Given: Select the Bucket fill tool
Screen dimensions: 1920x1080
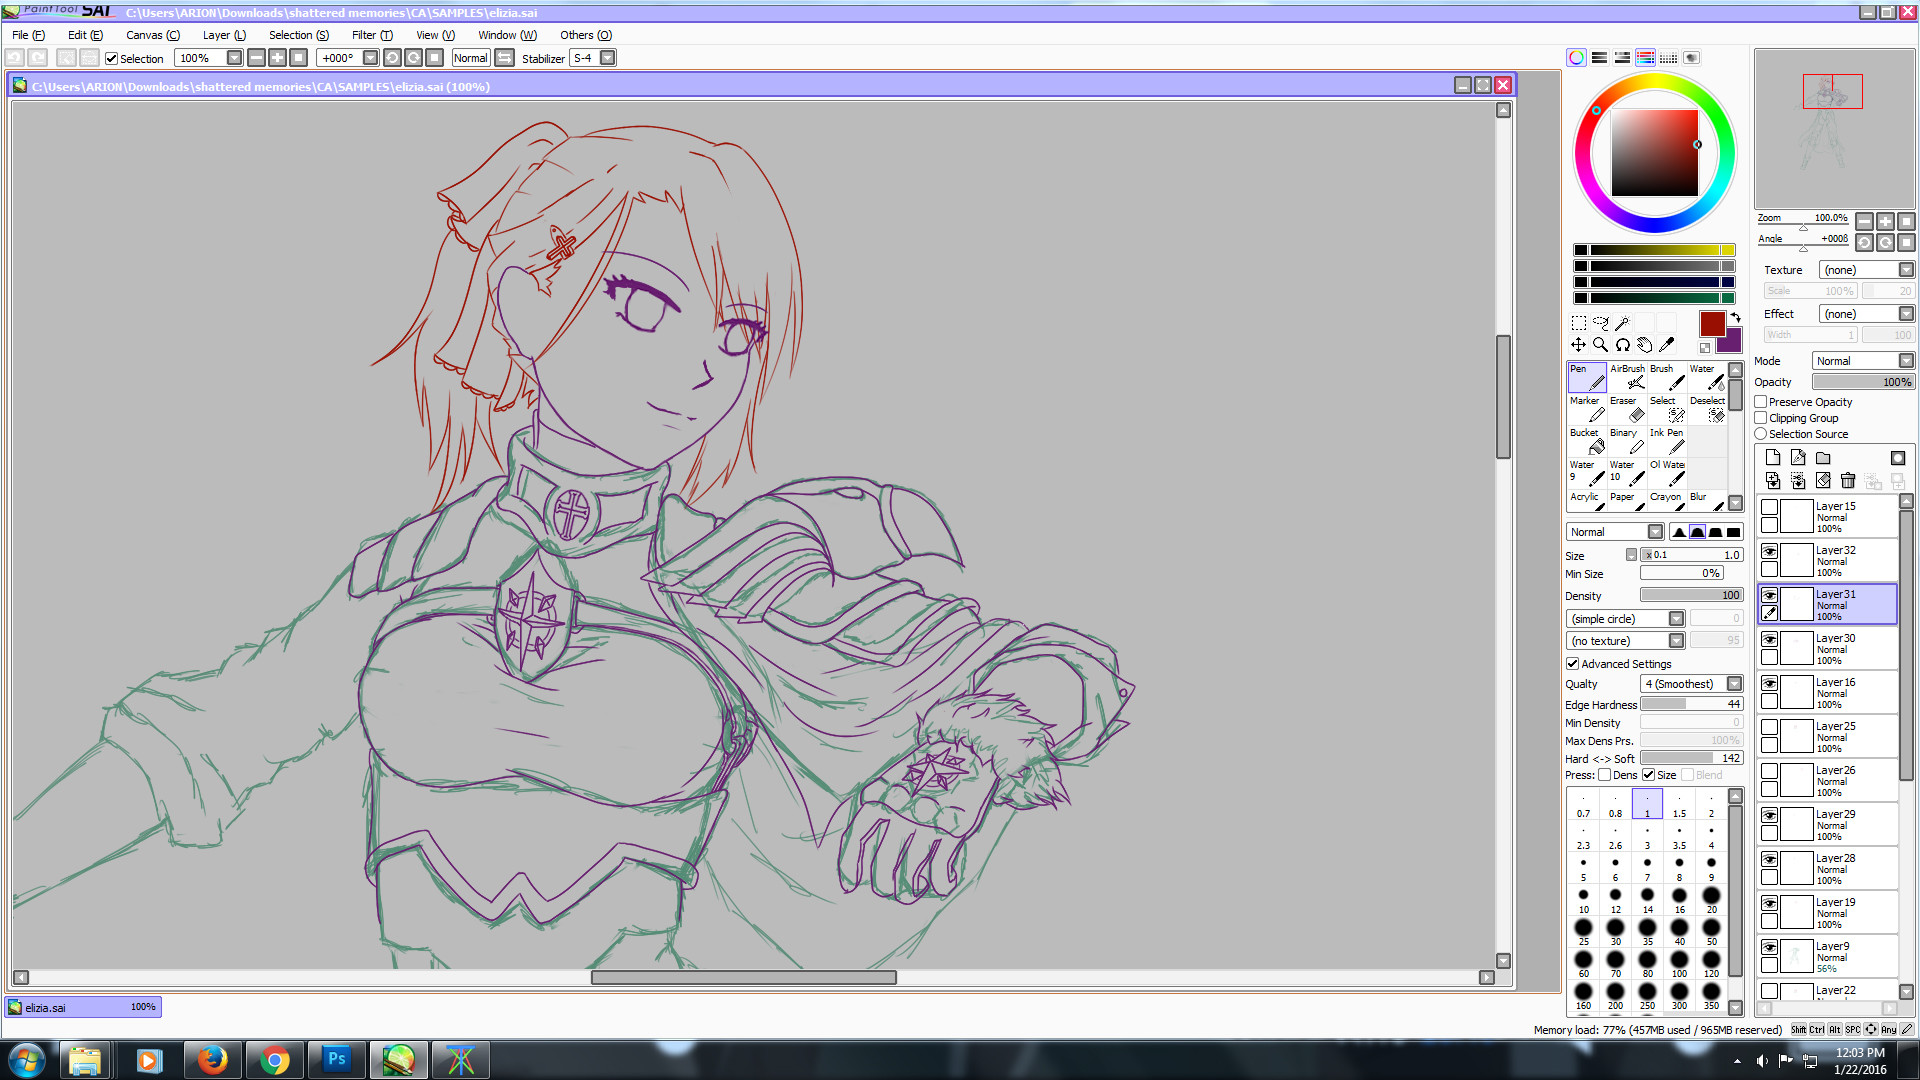Looking at the screenshot, I should [x=1585, y=442].
